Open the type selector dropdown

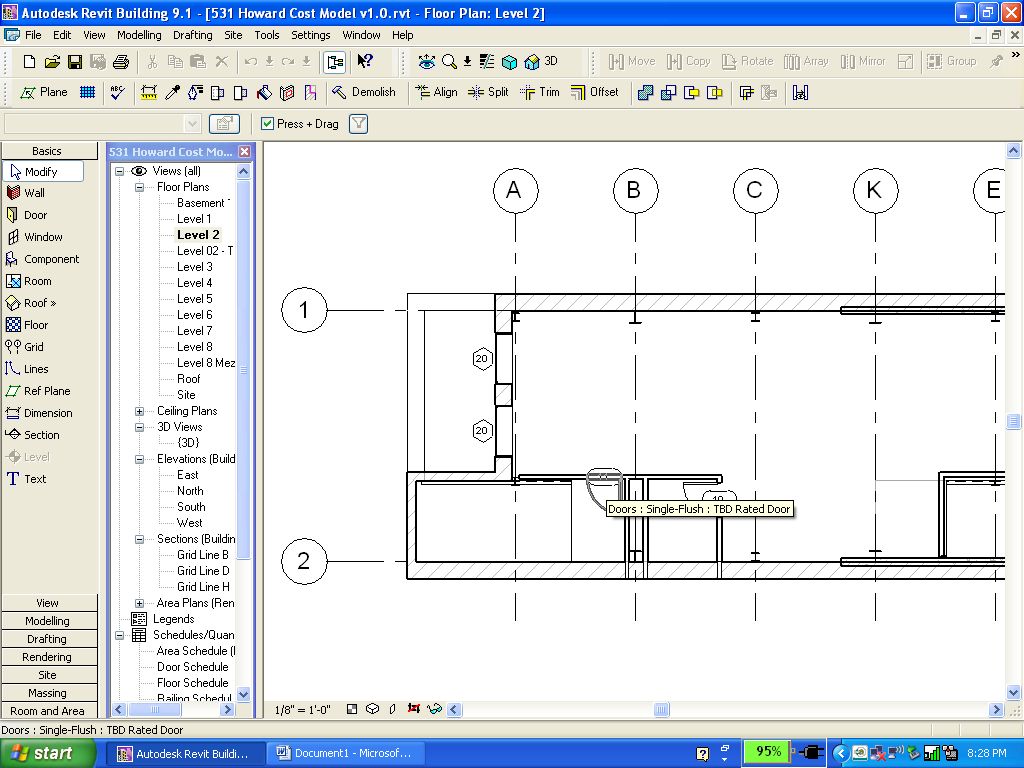pyautogui.click(x=192, y=123)
